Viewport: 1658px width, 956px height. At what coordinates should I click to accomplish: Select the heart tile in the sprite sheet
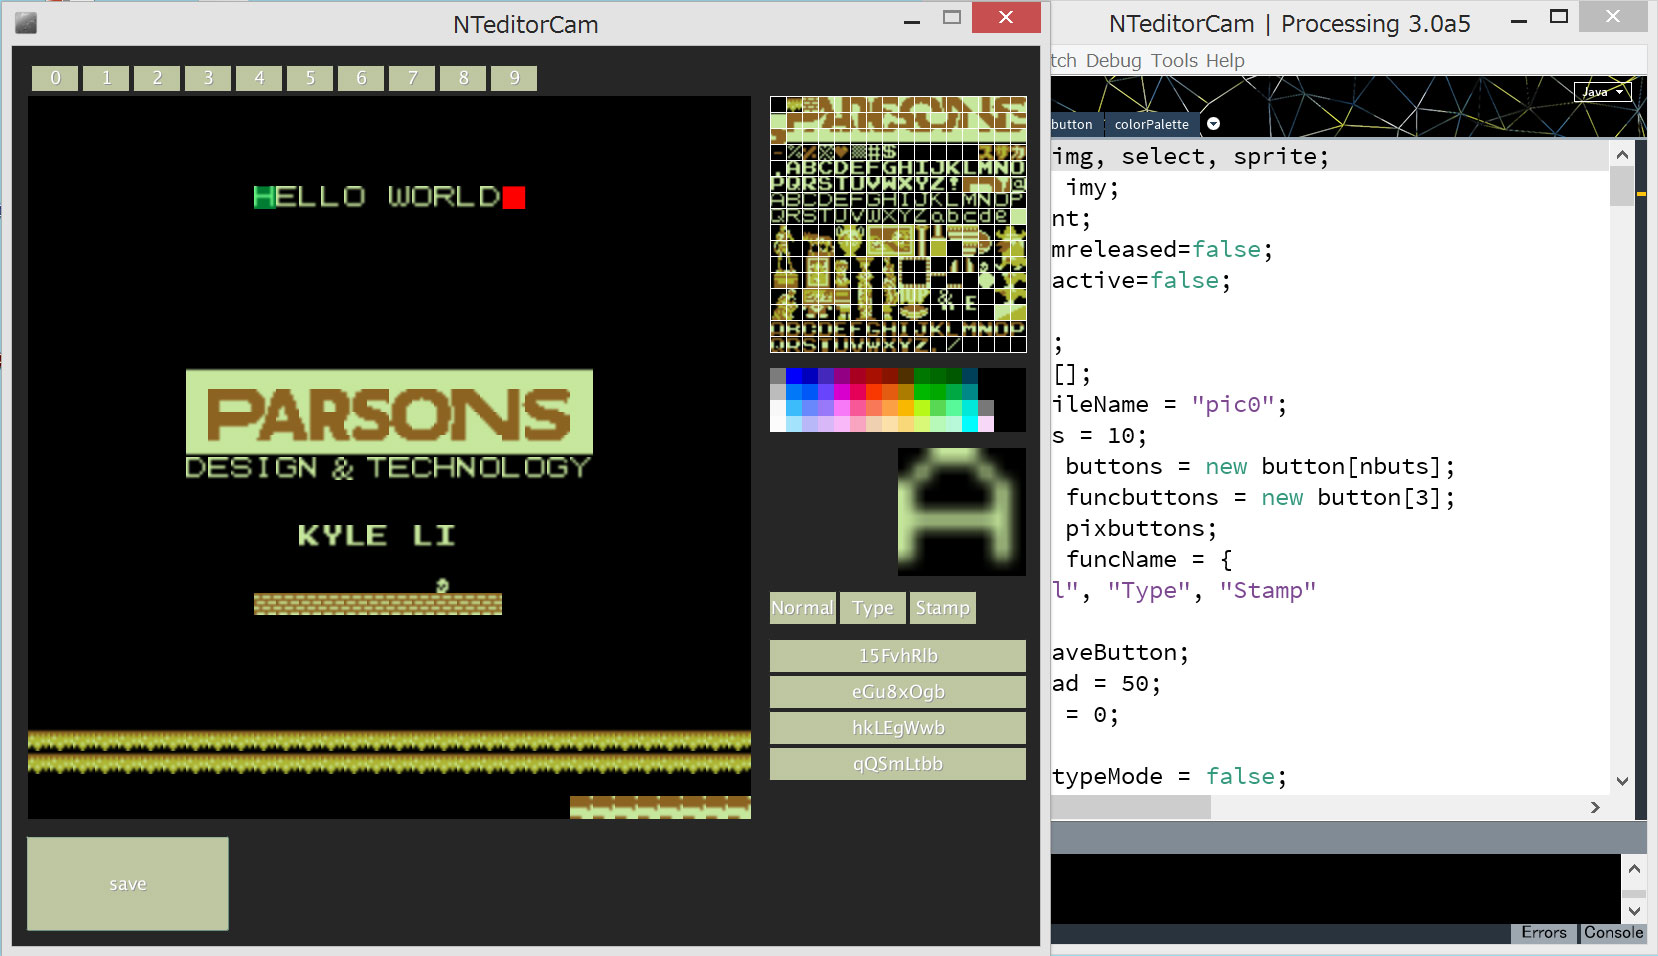[842, 152]
